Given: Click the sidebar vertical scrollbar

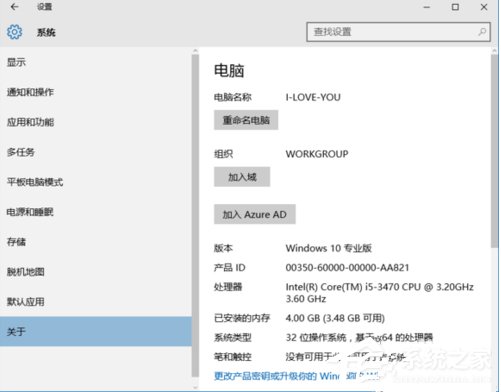Looking at the screenshot, I should coord(195,217).
